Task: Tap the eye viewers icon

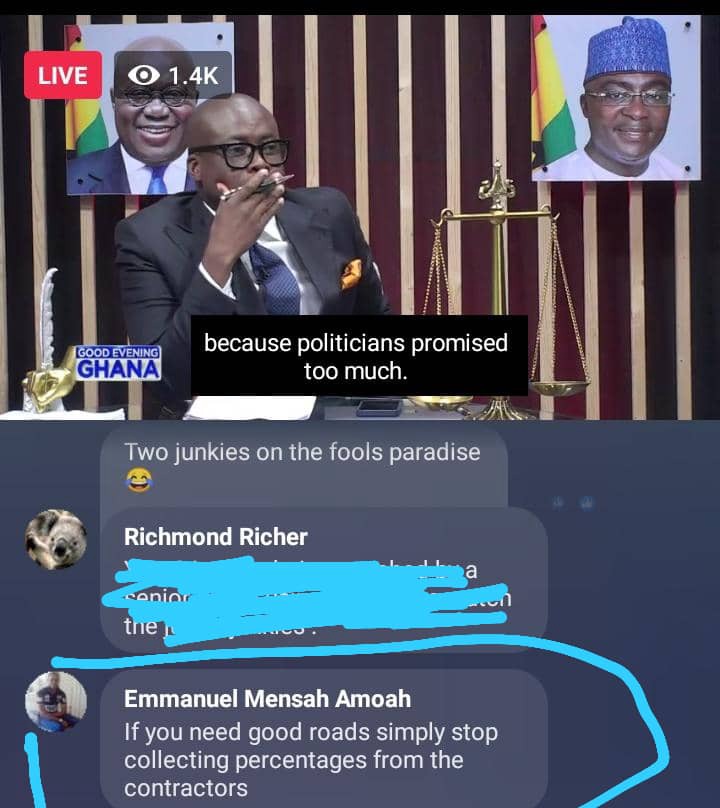Action: point(143,75)
